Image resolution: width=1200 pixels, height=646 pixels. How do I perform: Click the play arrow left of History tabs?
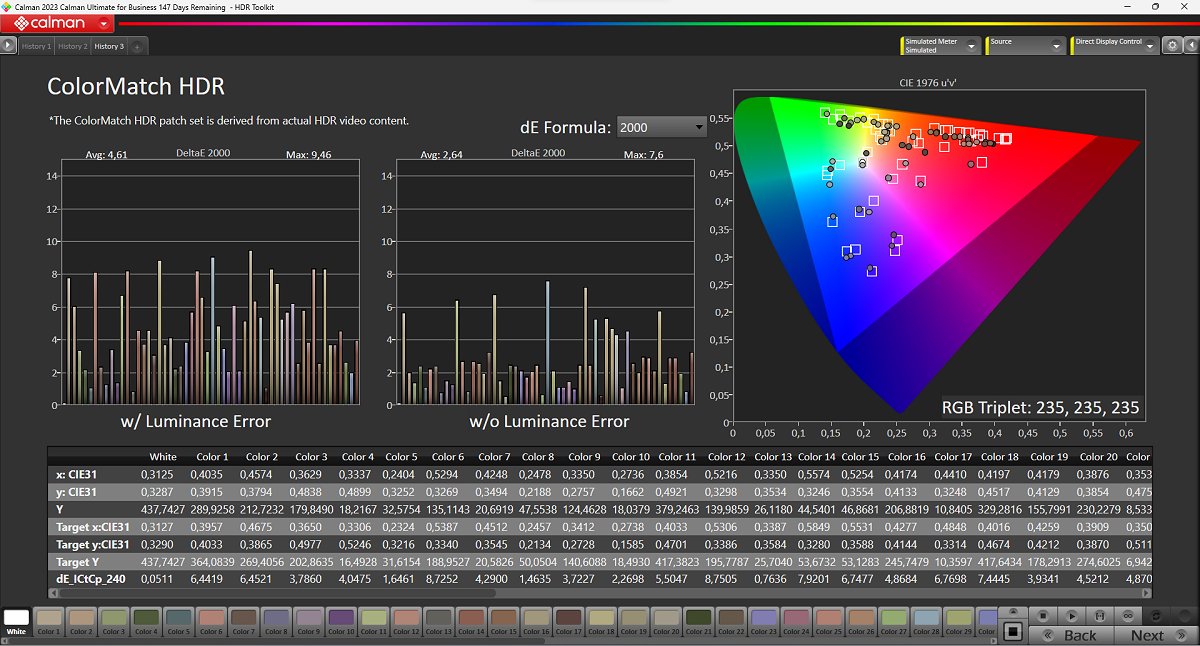coord(8,46)
